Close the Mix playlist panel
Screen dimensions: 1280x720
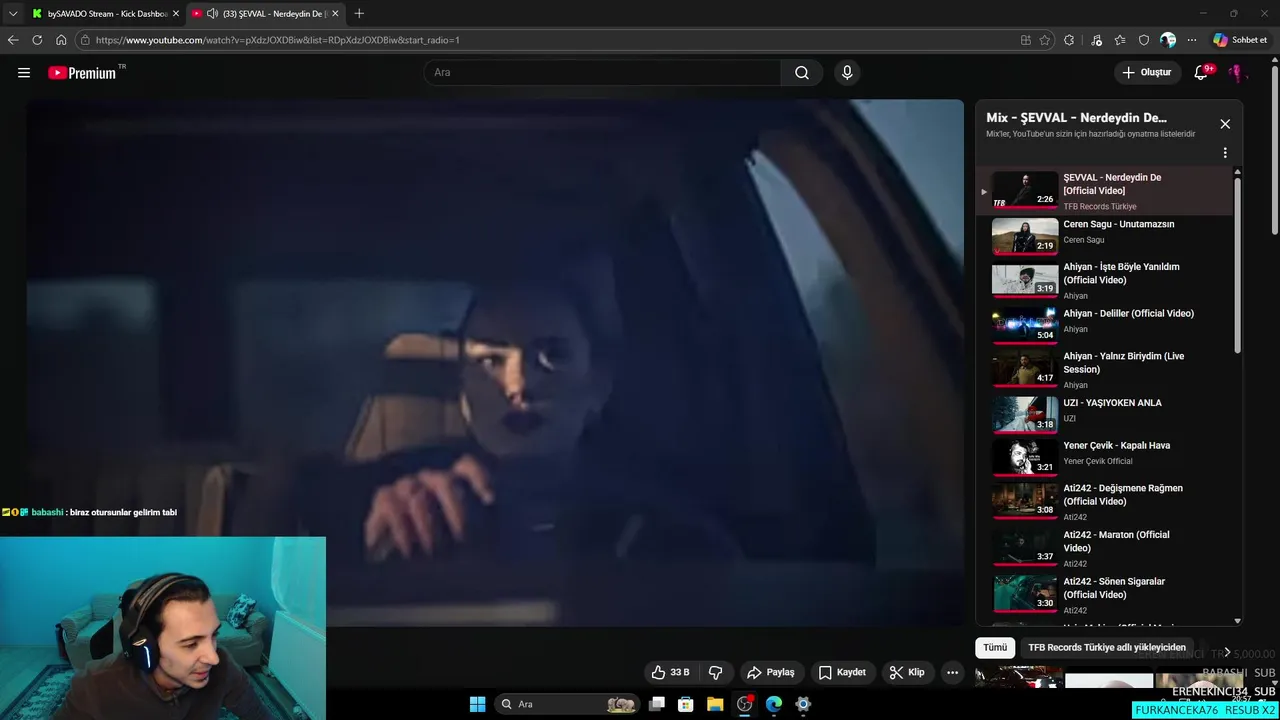pos(1225,124)
